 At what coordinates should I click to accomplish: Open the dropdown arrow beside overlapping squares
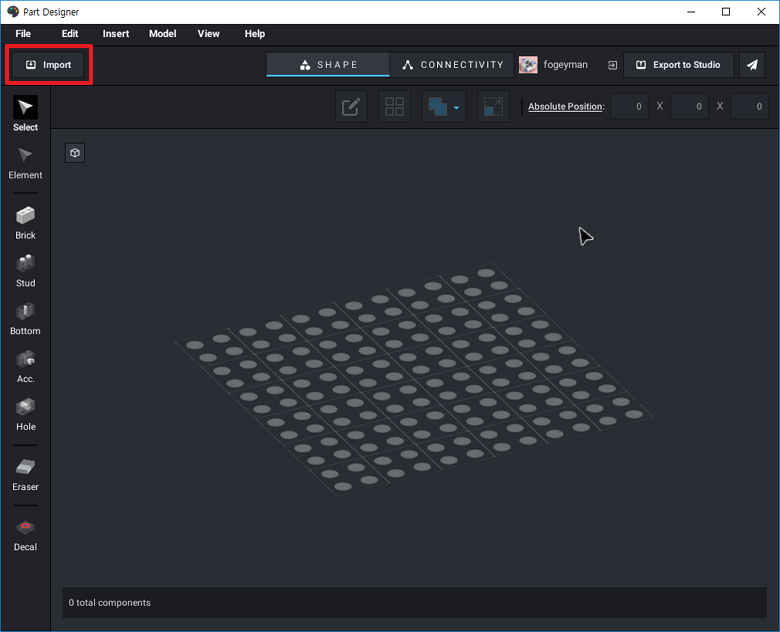pos(456,107)
